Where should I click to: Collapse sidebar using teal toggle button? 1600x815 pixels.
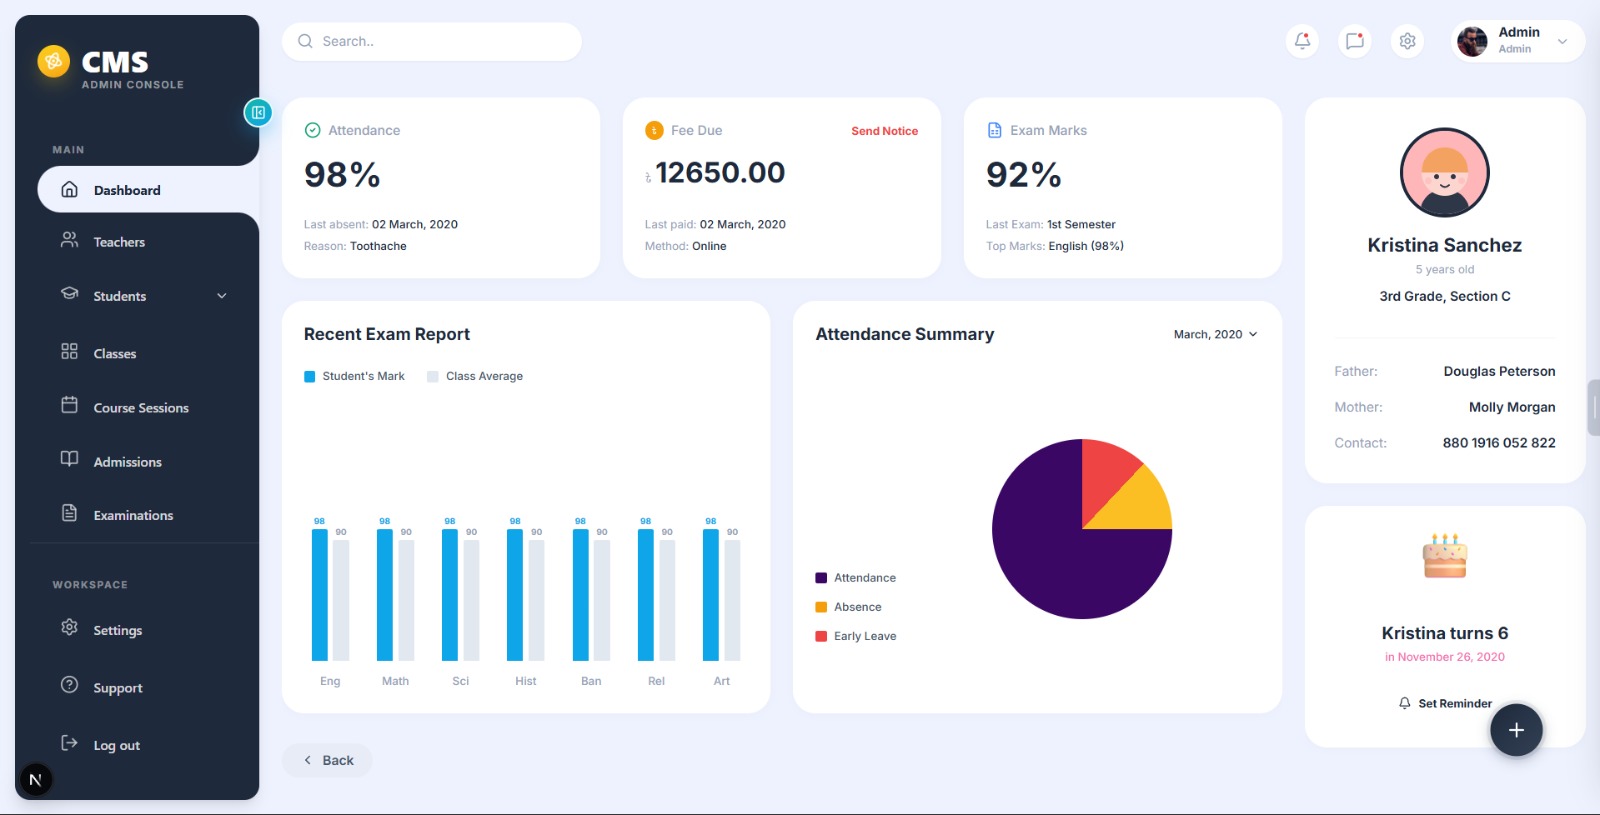(x=258, y=113)
